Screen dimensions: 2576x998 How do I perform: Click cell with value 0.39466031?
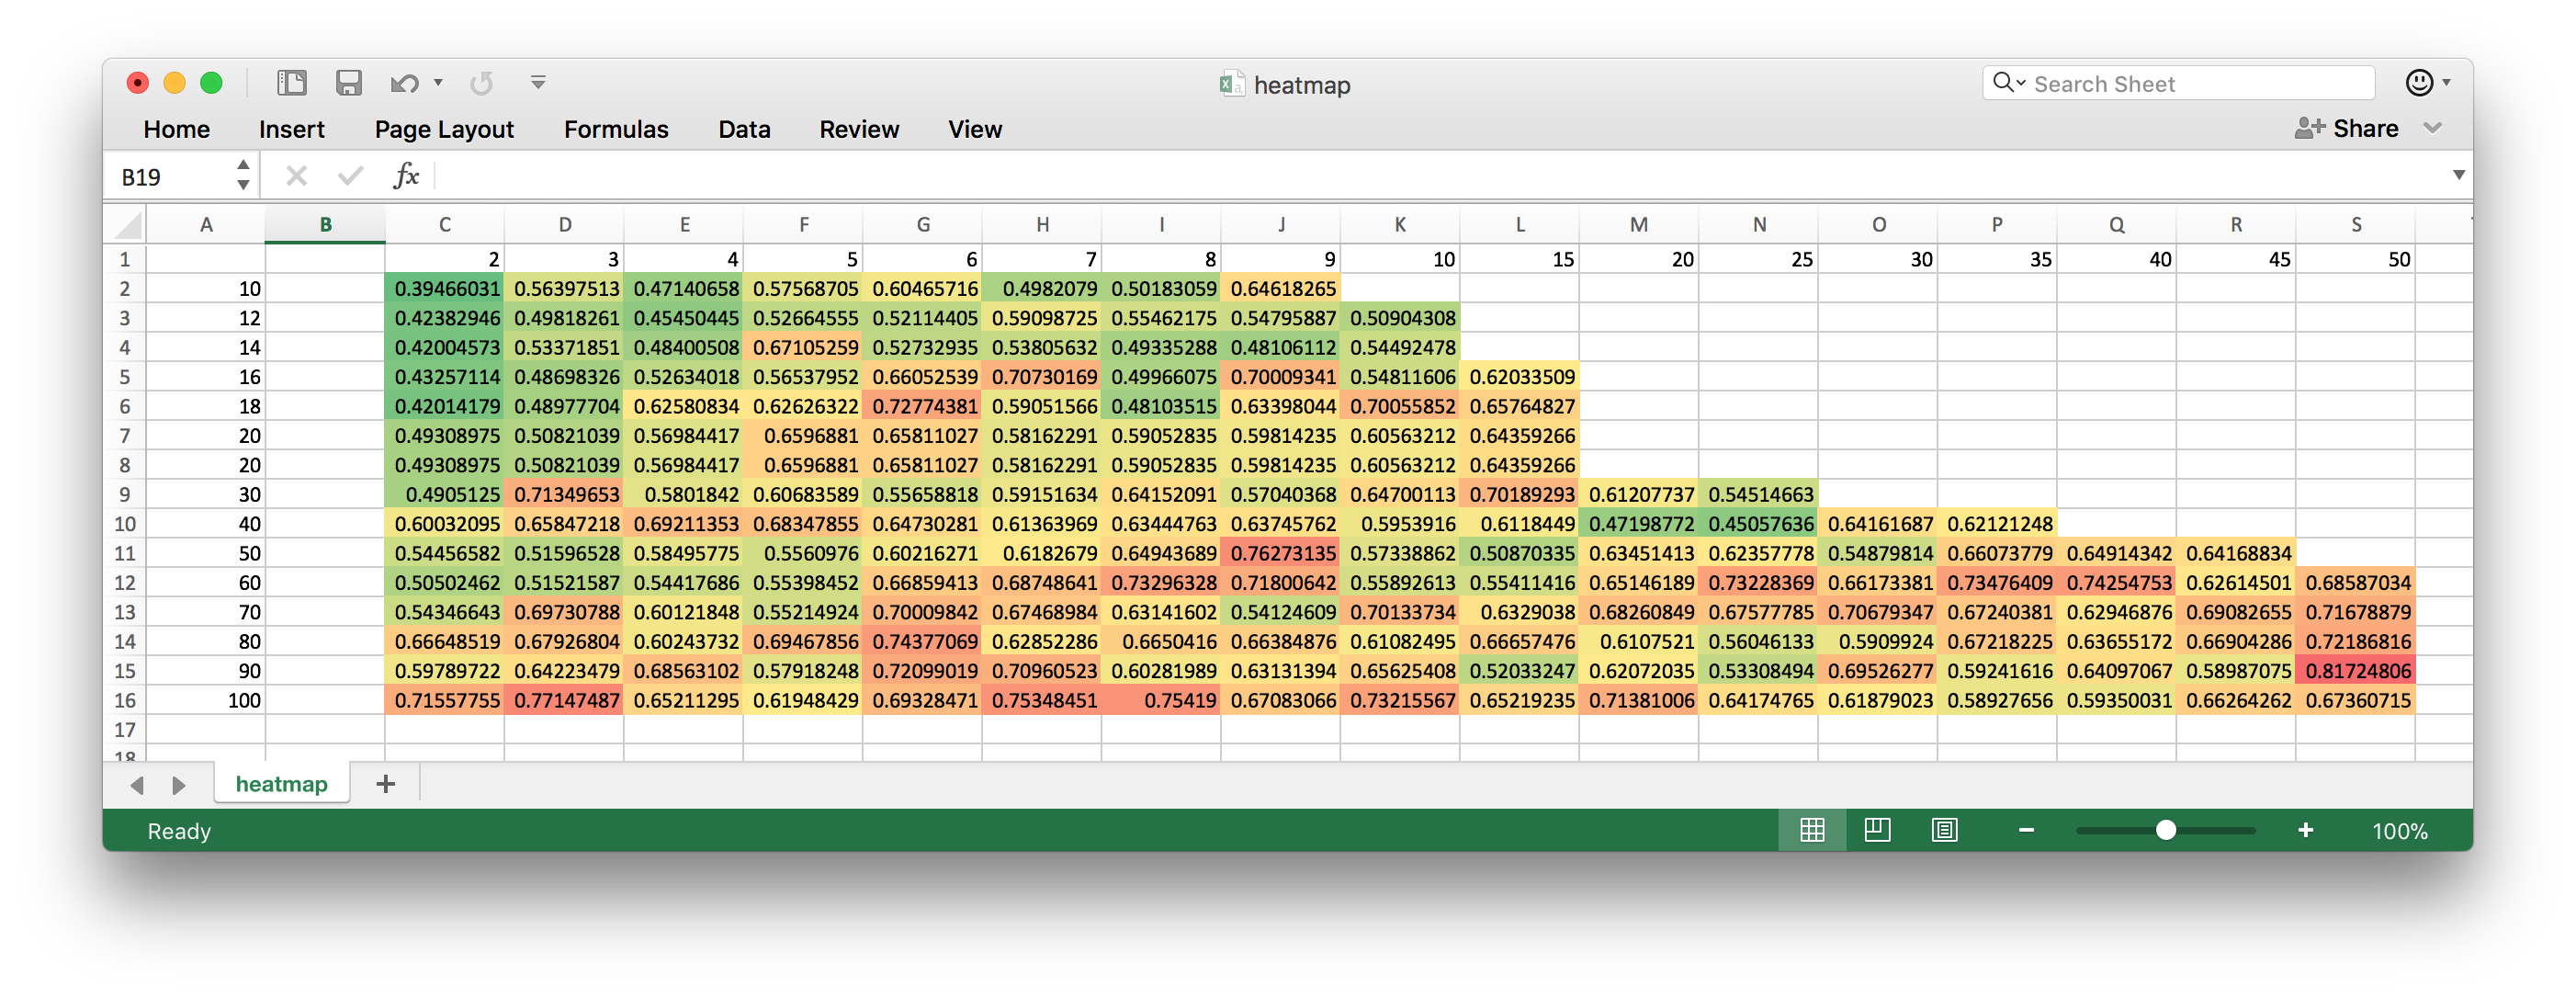coord(445,289)
